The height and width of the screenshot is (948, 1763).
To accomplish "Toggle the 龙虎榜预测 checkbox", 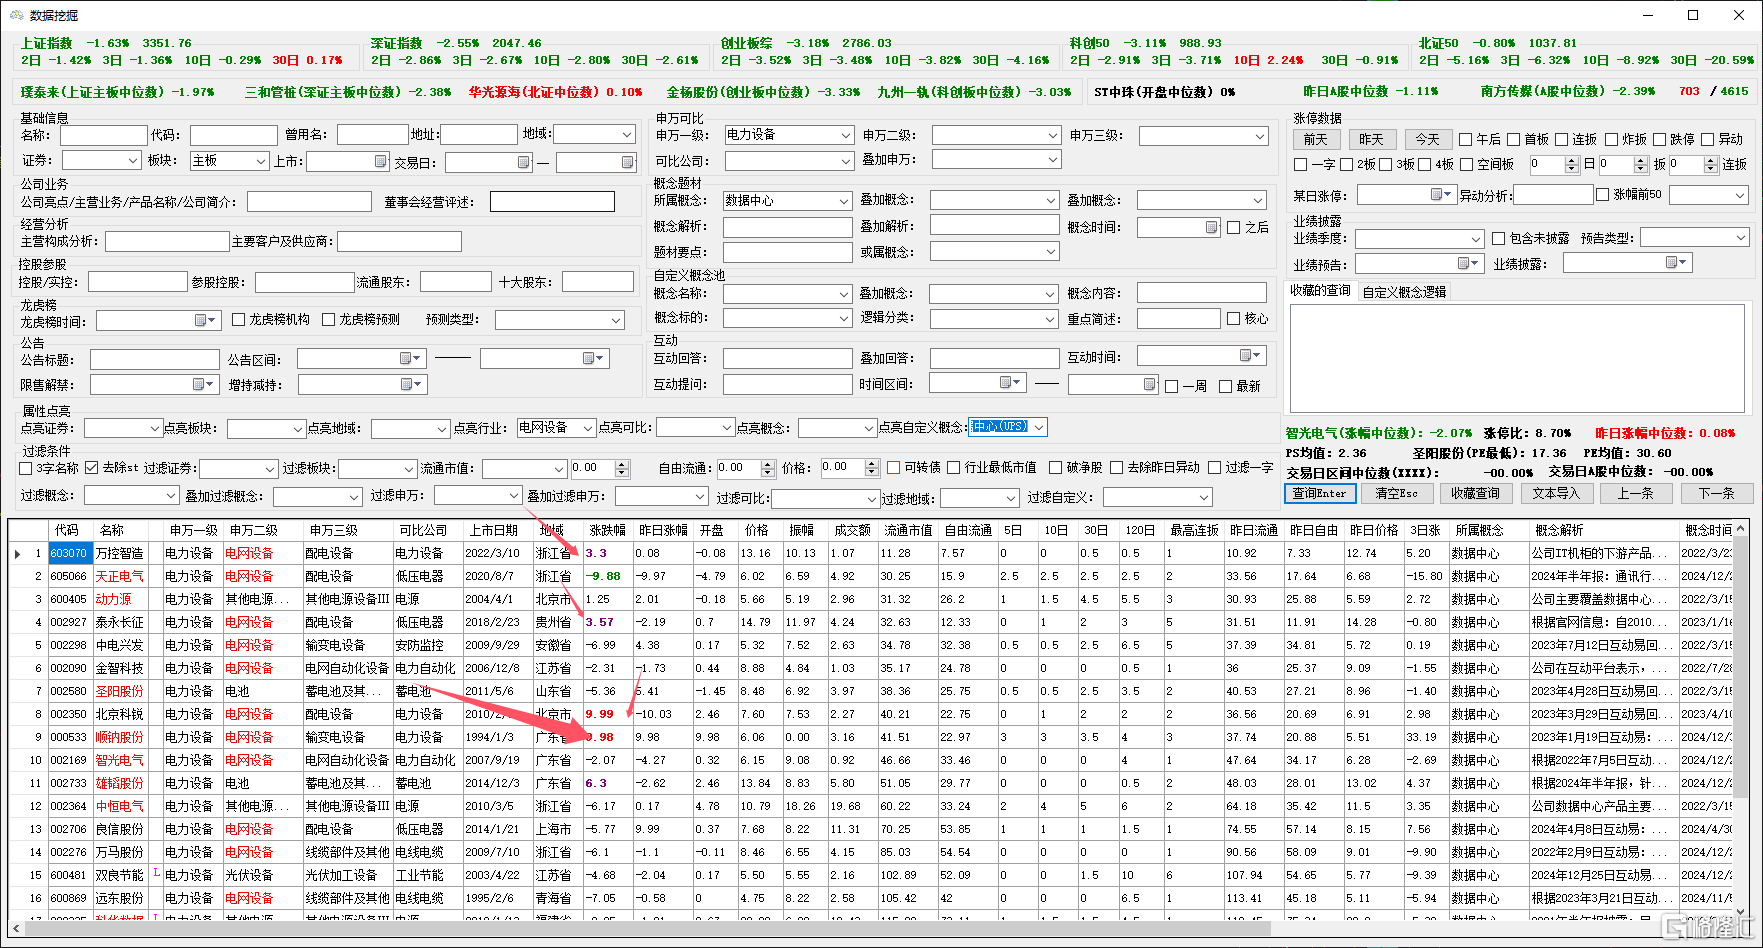I will click(328, 320).
